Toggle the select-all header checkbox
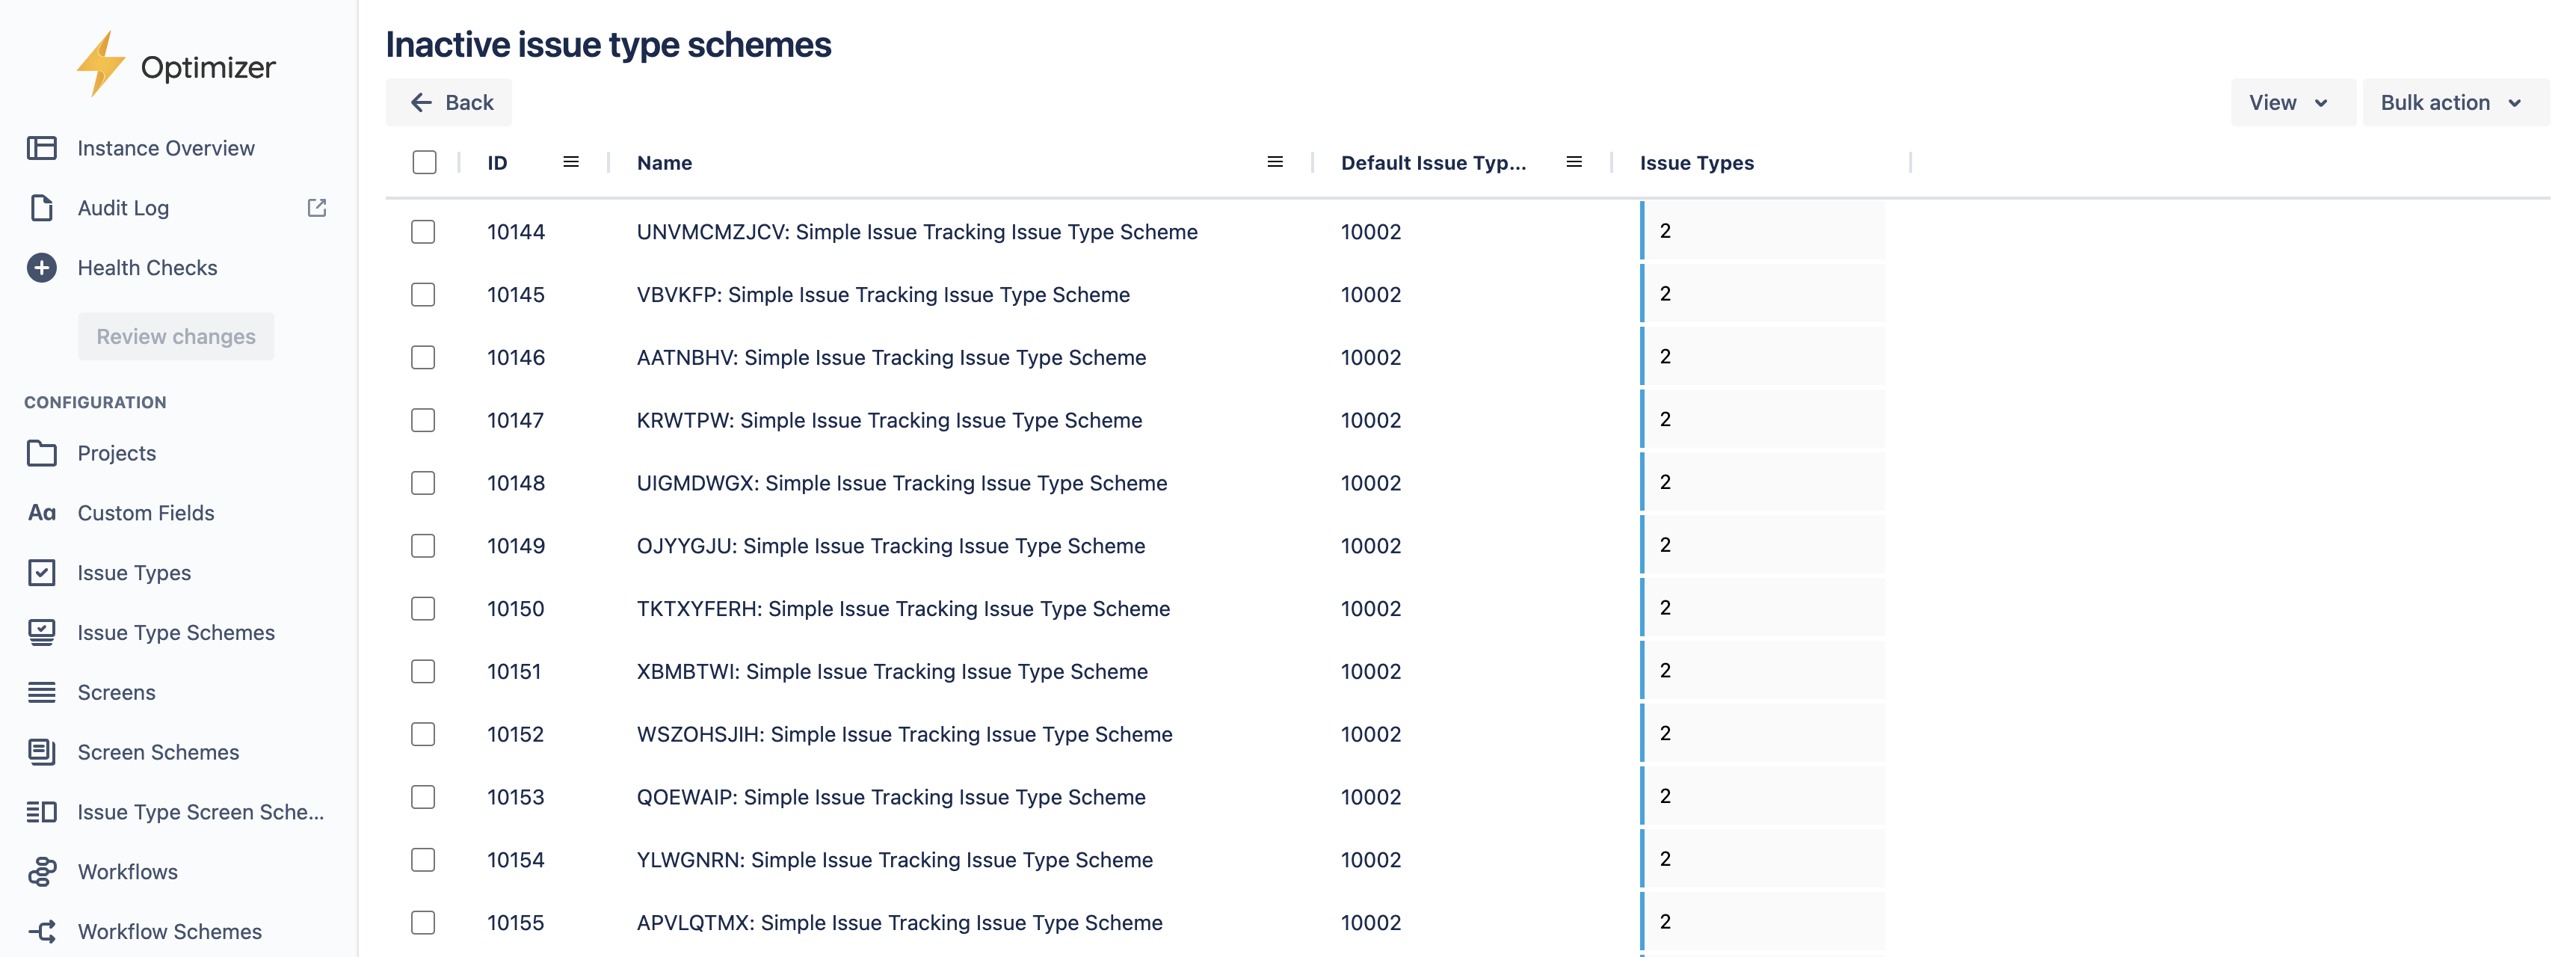This screenshot has width=2576, height=957. click(424, 162)
